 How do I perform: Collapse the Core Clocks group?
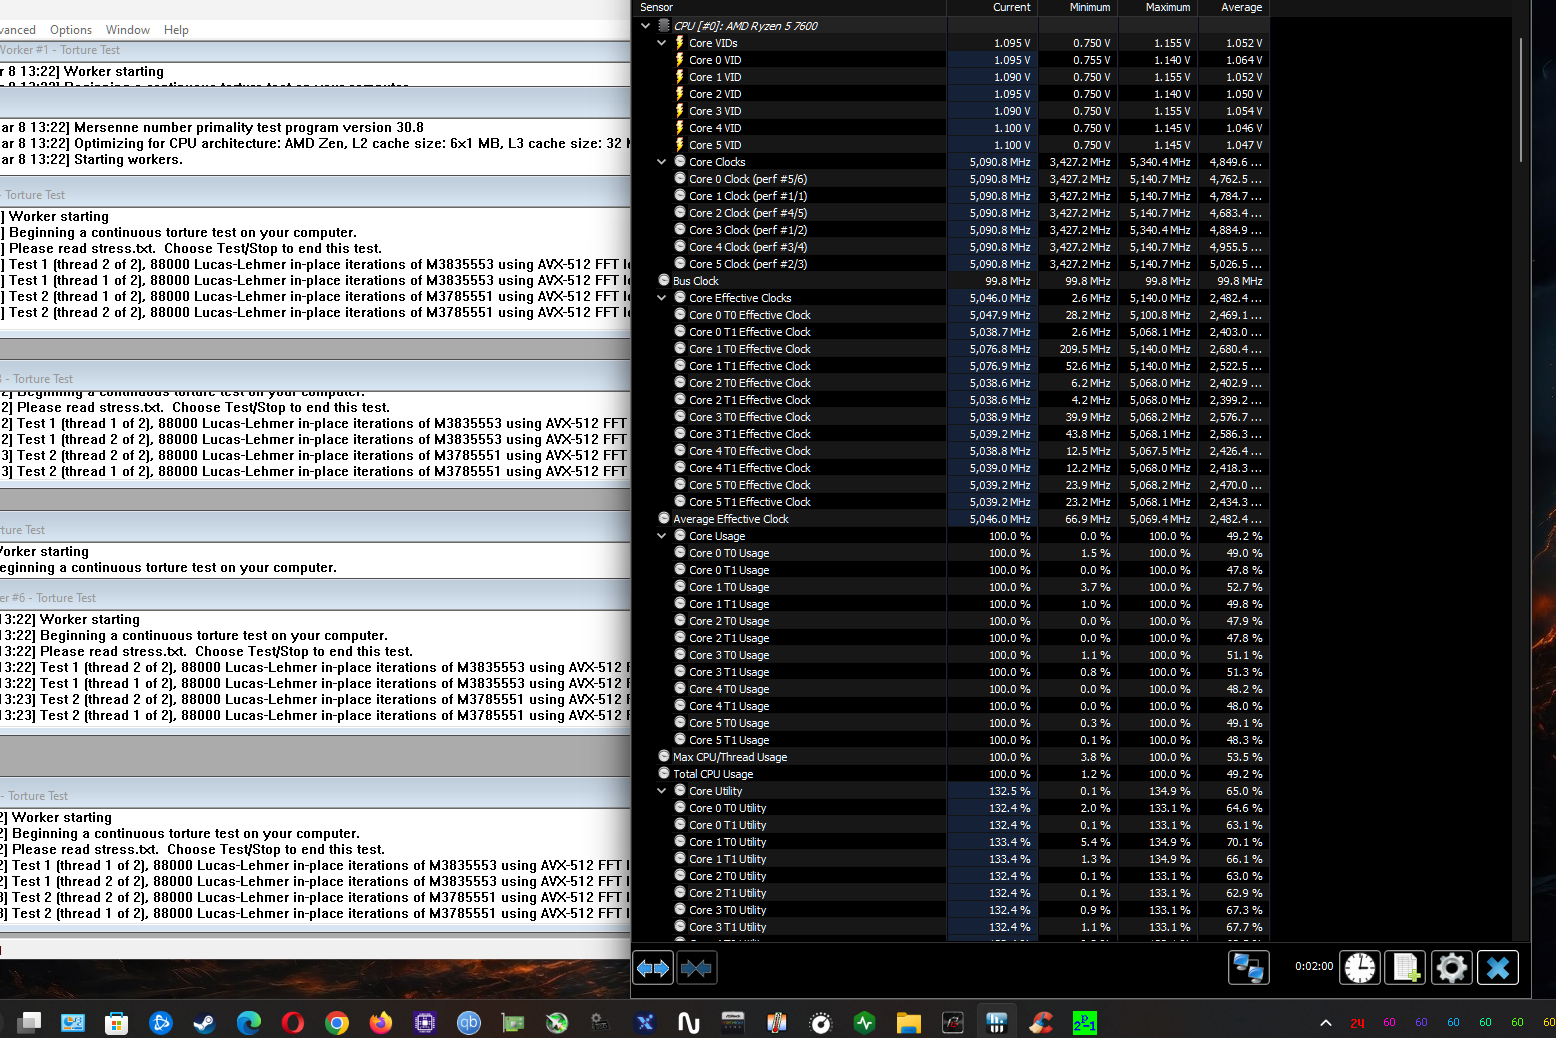coord(662,162)
